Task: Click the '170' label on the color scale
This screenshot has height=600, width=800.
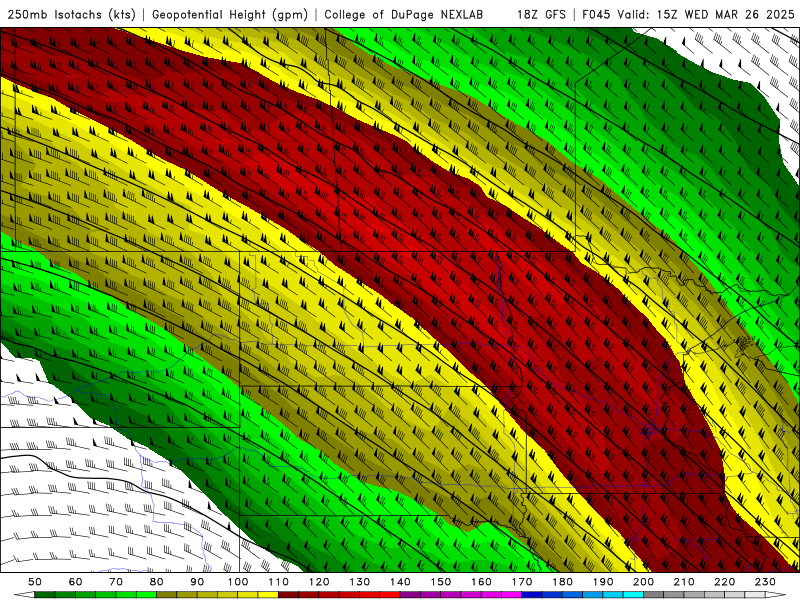Action: click(x=522, y=582)
